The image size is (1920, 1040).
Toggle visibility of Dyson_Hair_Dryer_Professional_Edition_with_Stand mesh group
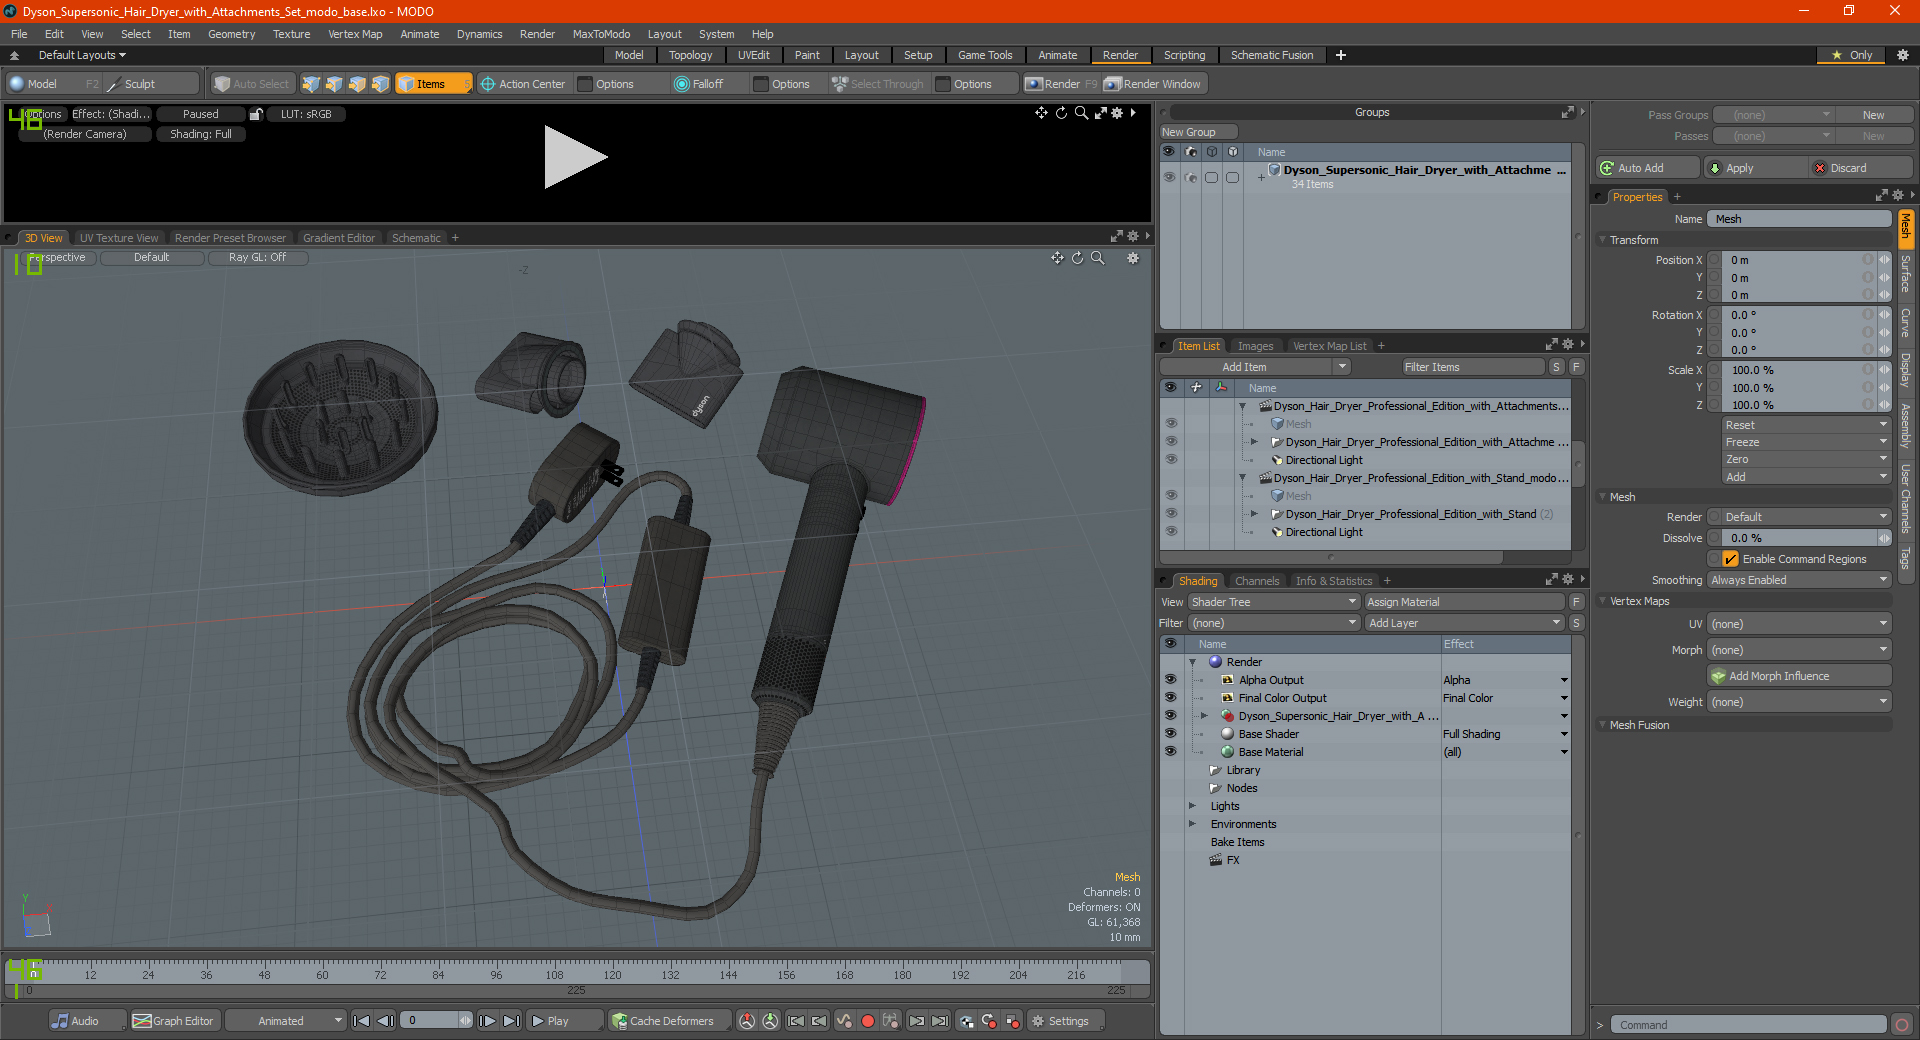[1171, 514]
